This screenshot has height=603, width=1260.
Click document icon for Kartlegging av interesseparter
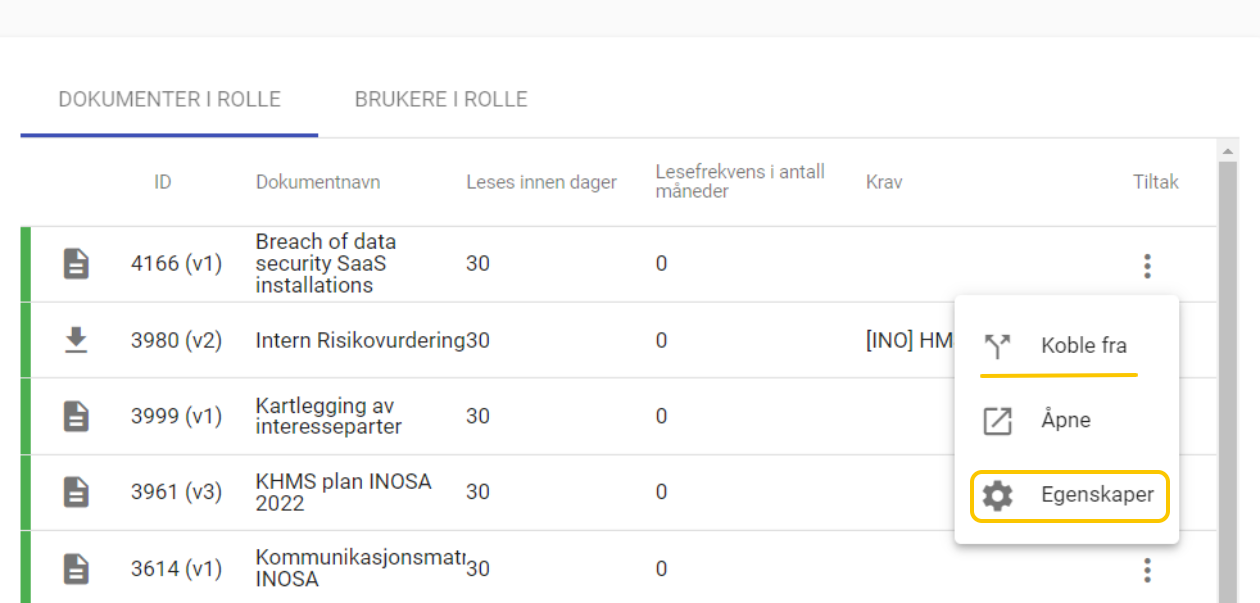76,416
